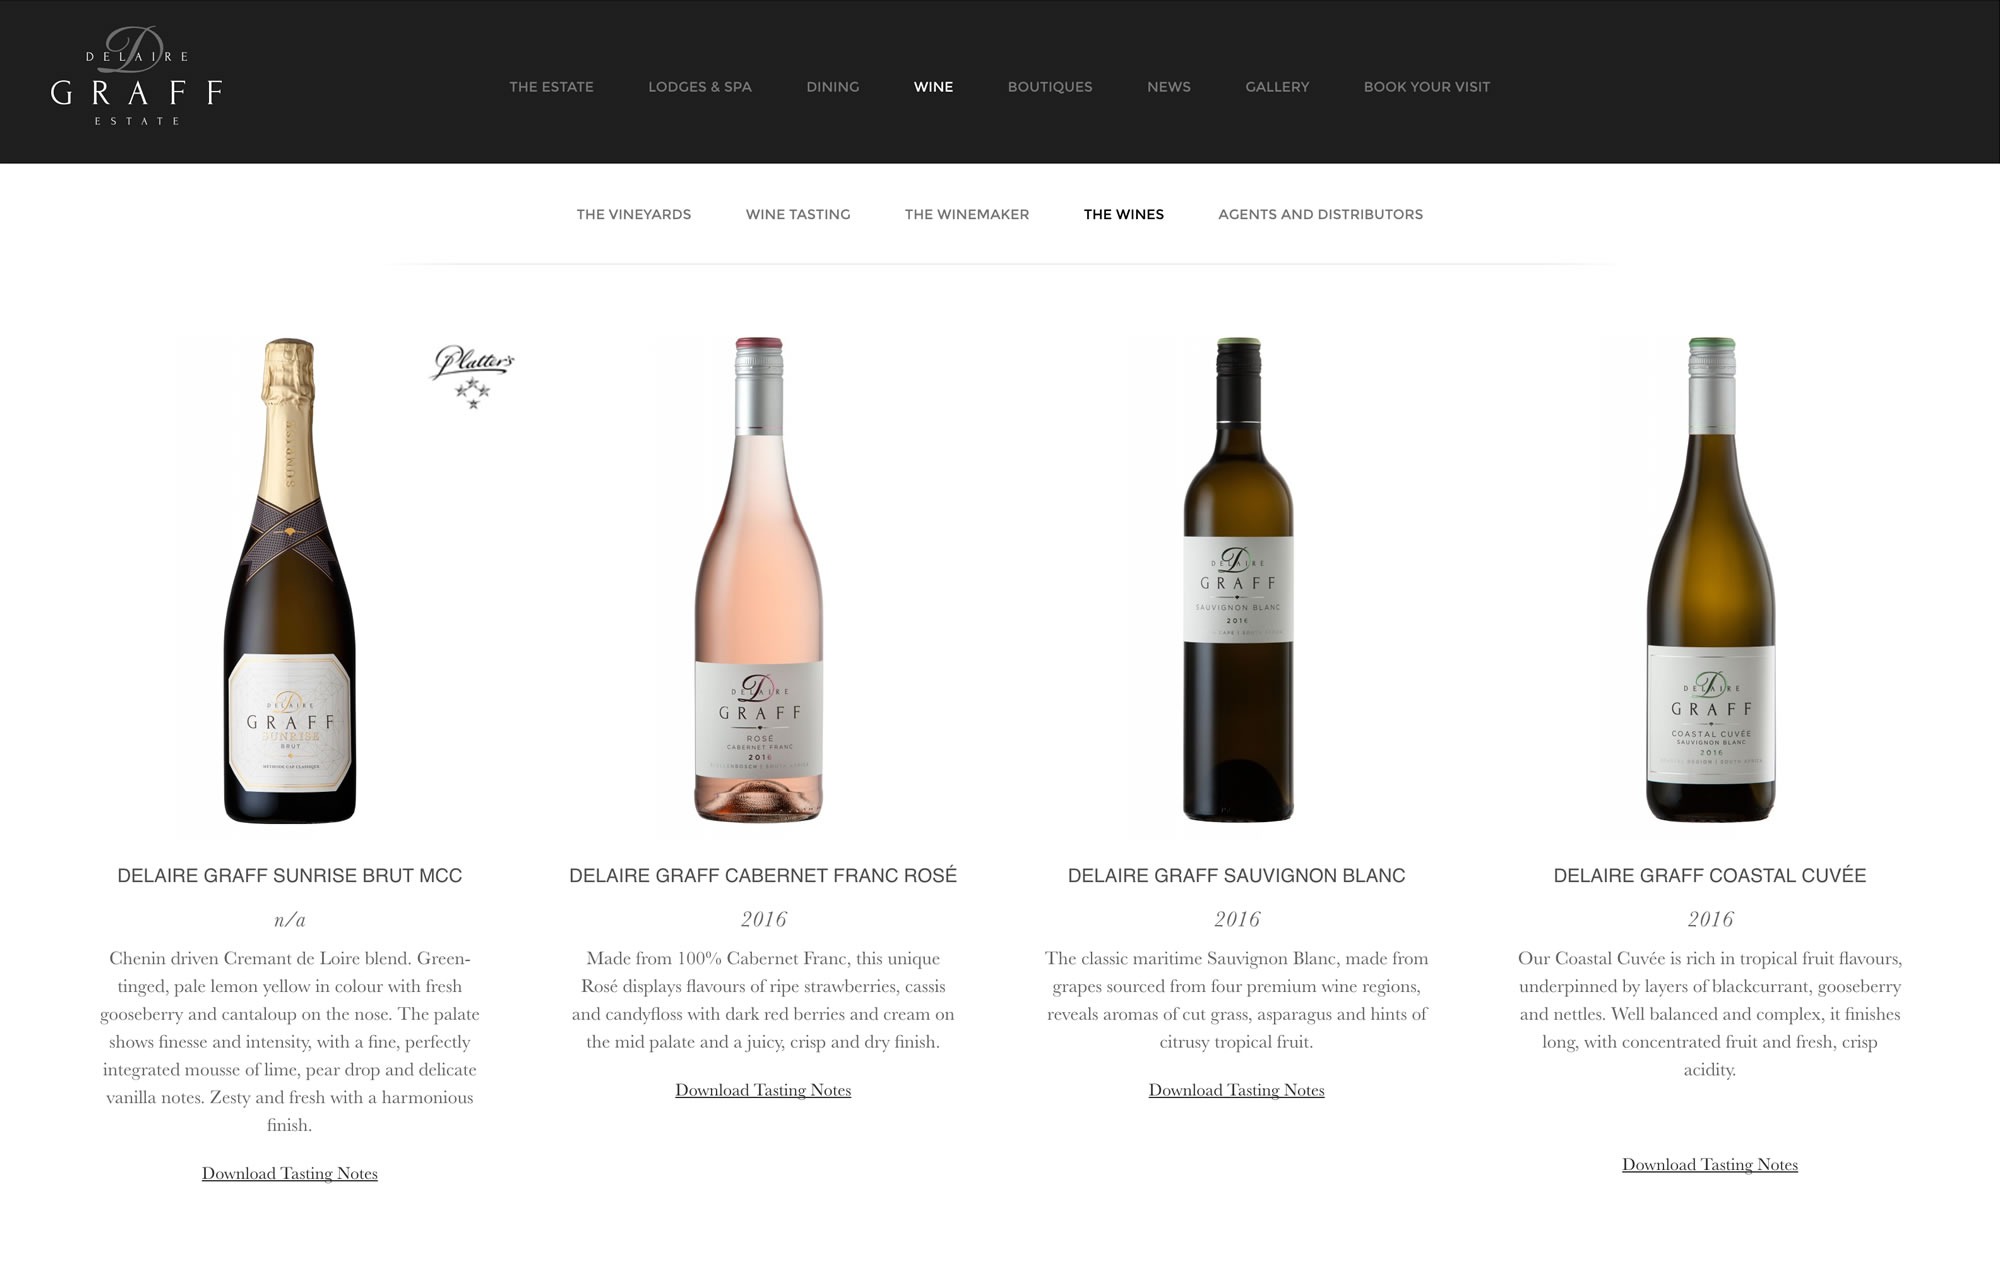
Task: Download tasting notes for Sunrise Brut MCC
Action: coord(290,1173)
